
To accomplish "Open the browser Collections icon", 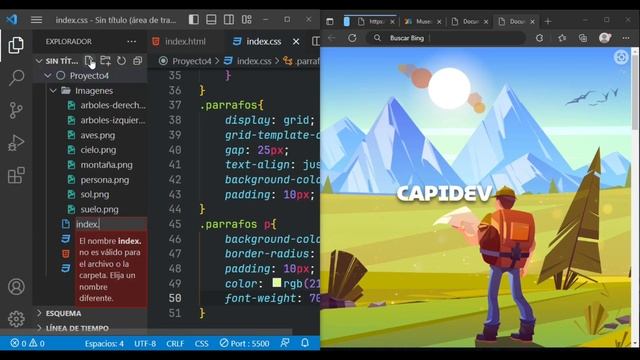I will pyautogui.click(x=583, y=38).
